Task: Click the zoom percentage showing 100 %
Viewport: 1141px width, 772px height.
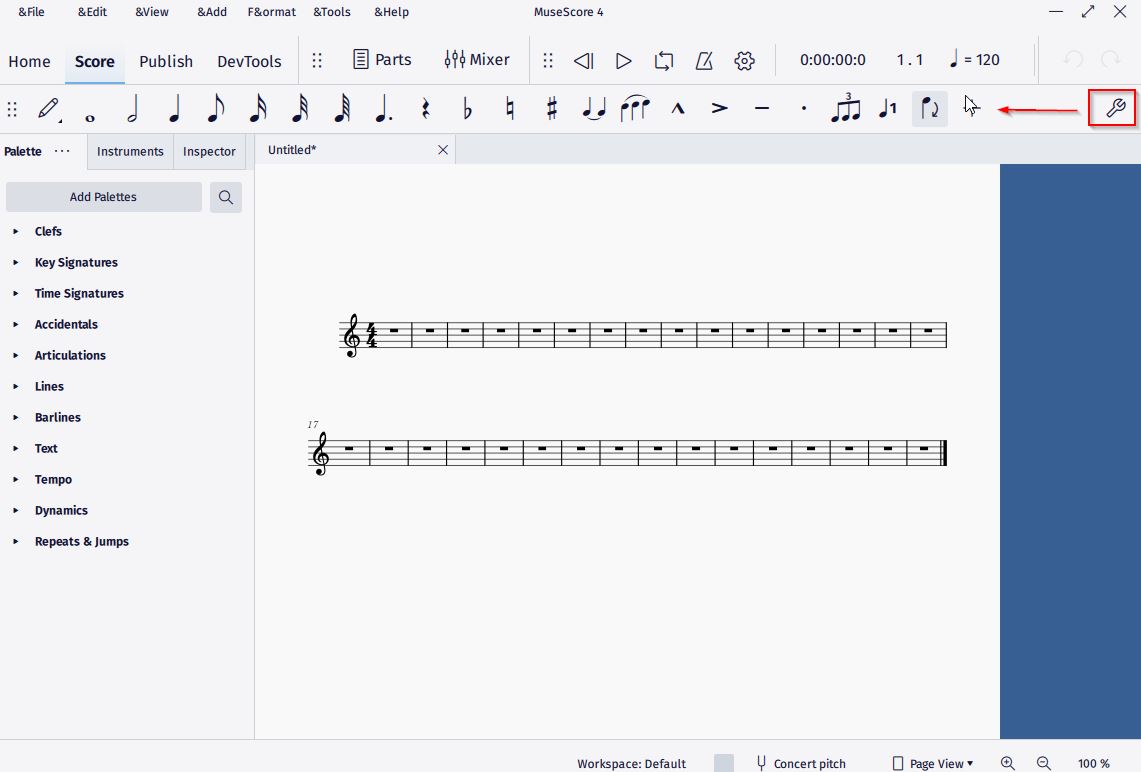Action: tap(1093, 763)
